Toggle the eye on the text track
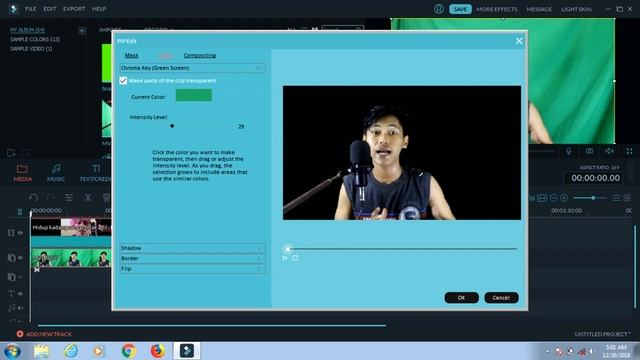The width and height of the screenshot is (640, 360). click(20, 293)
